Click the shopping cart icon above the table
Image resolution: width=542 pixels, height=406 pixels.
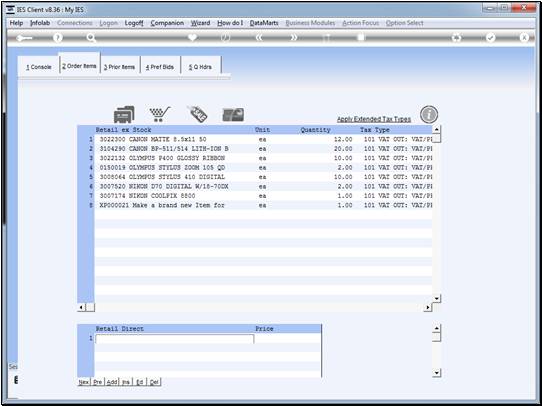click(x=159, y=114)
